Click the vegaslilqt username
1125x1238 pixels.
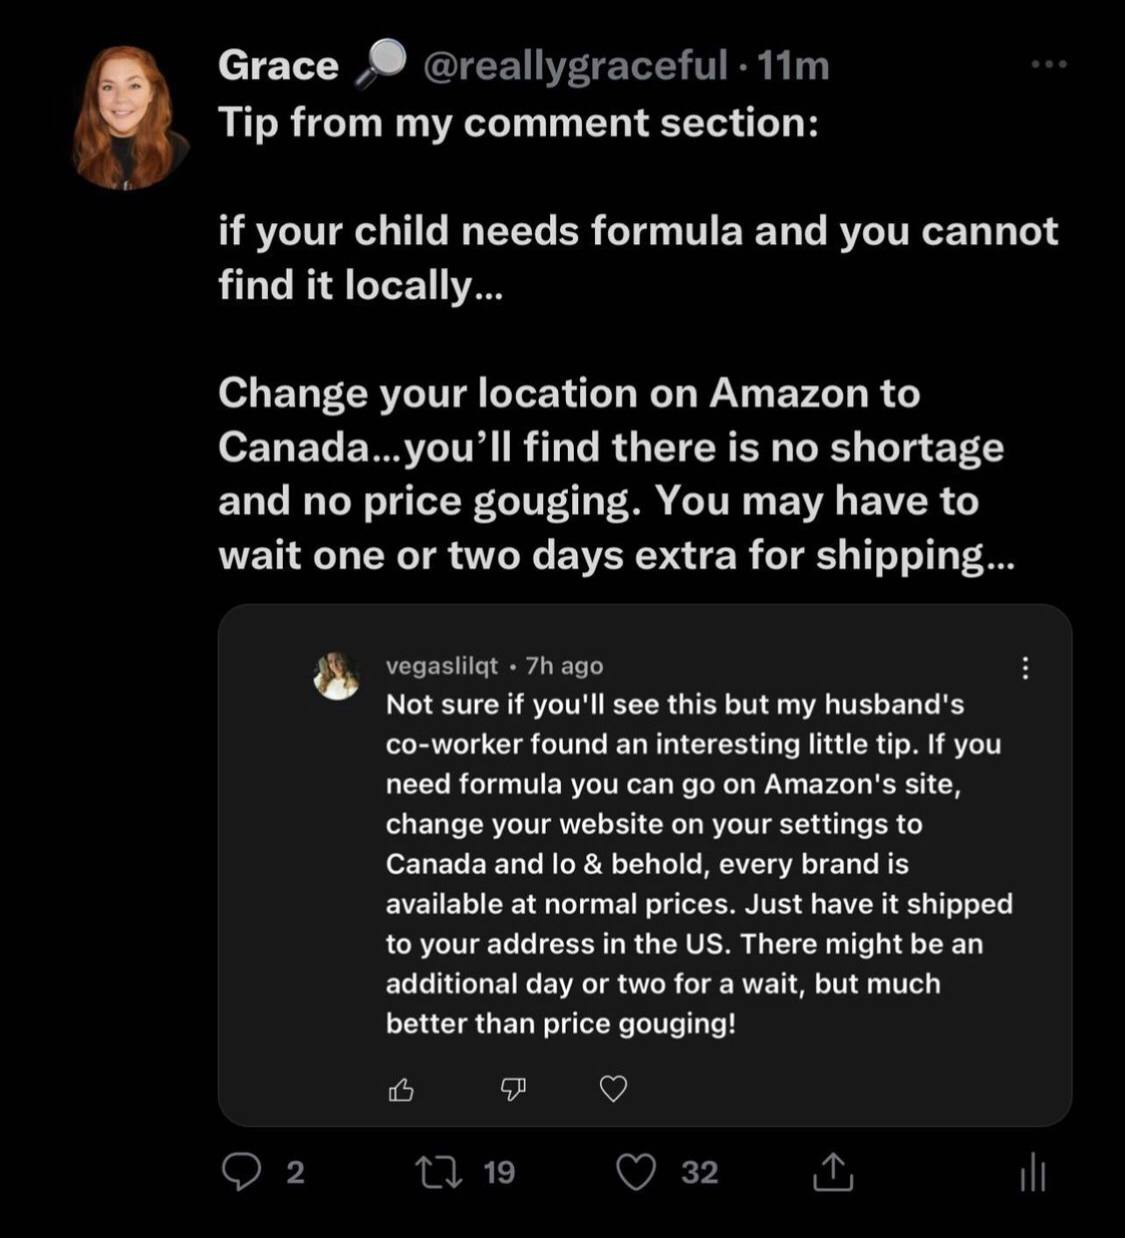pyautogui.click(x=442, y=665)
